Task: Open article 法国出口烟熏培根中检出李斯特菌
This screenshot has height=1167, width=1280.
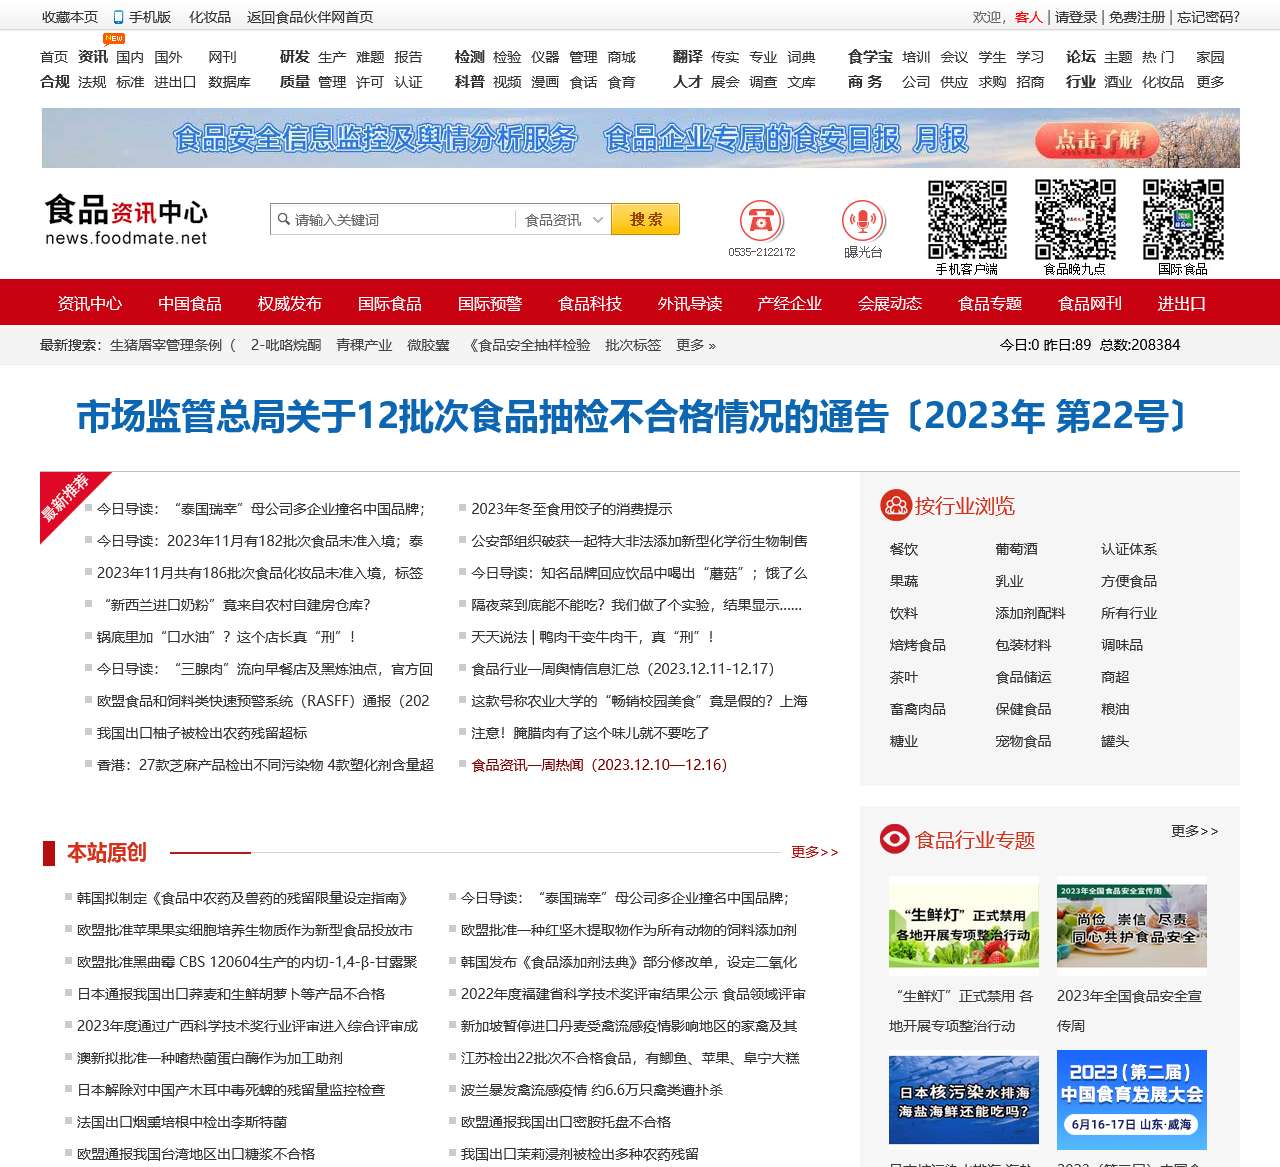Action: [182, 1122]
